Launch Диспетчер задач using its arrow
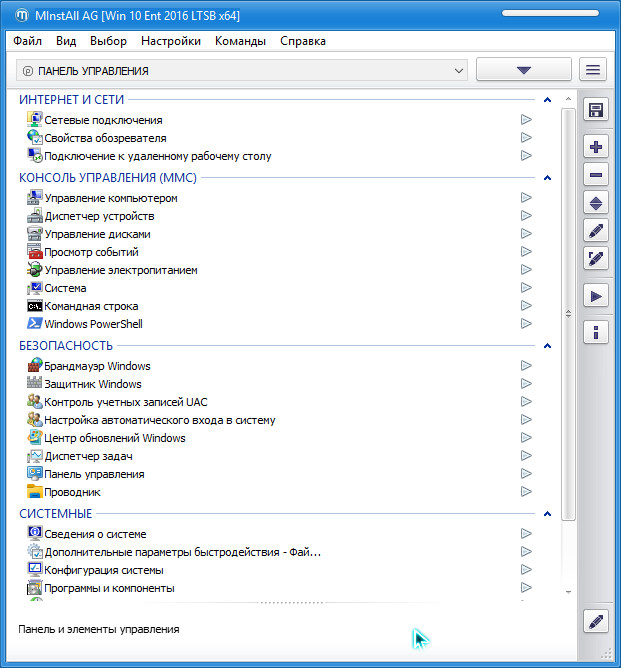The image size is (621, 668). (x=526, y=456)
